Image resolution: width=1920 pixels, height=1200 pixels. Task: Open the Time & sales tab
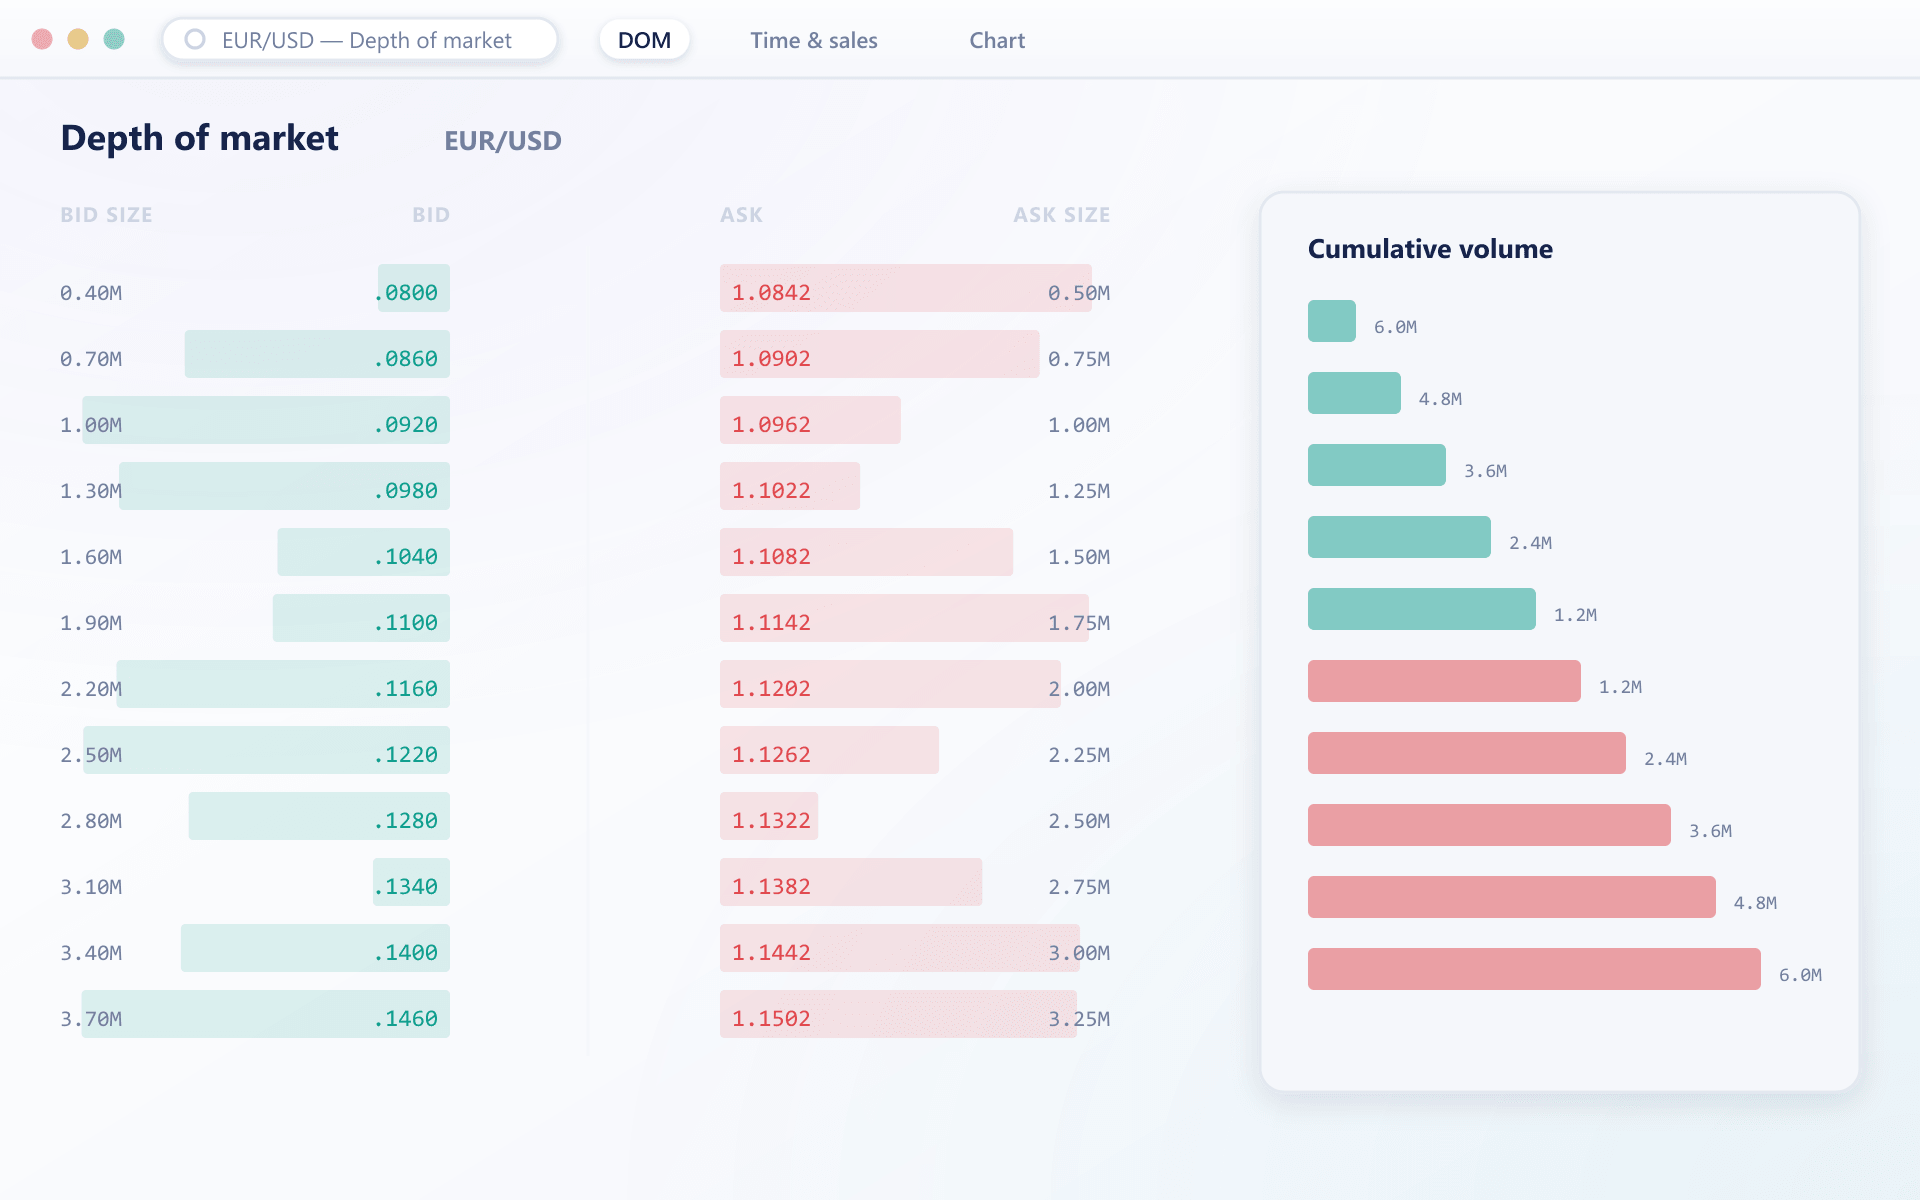pyautogui.click(x=814, y=40)
